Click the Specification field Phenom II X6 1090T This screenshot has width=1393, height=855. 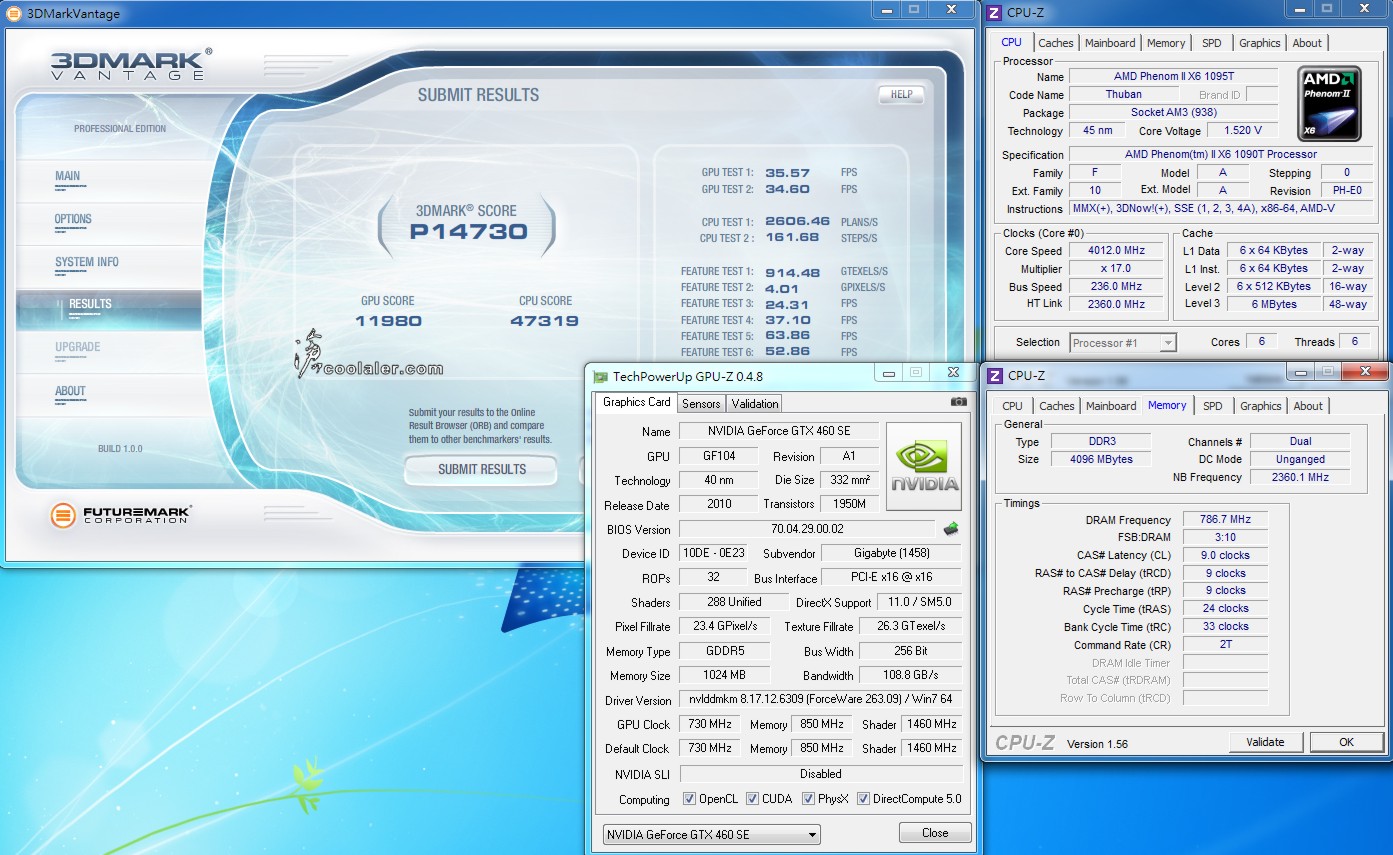pyautogui.click(x=1220, y=154)
